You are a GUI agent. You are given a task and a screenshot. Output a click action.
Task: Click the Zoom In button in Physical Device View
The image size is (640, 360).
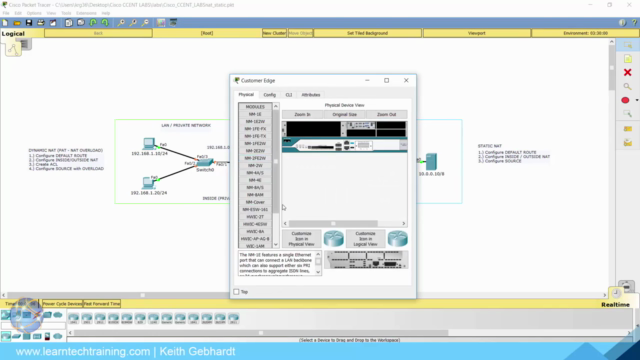(302, 115)
